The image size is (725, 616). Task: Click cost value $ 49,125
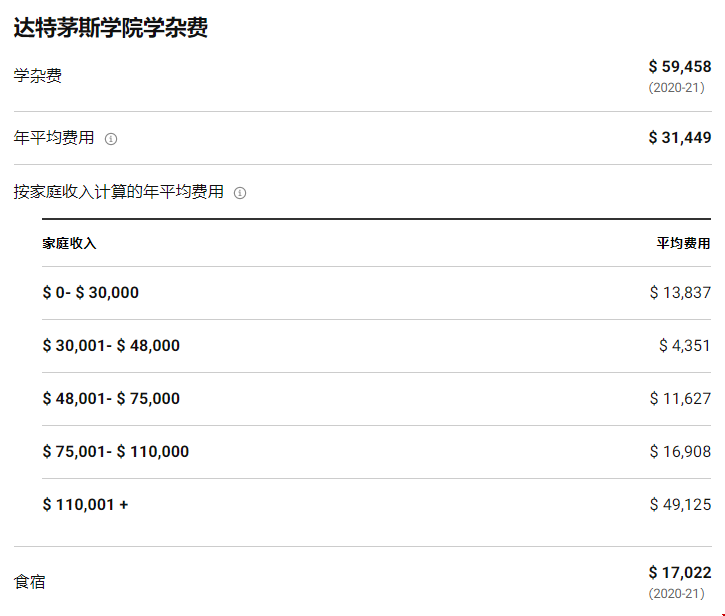[x=680, y=505]
